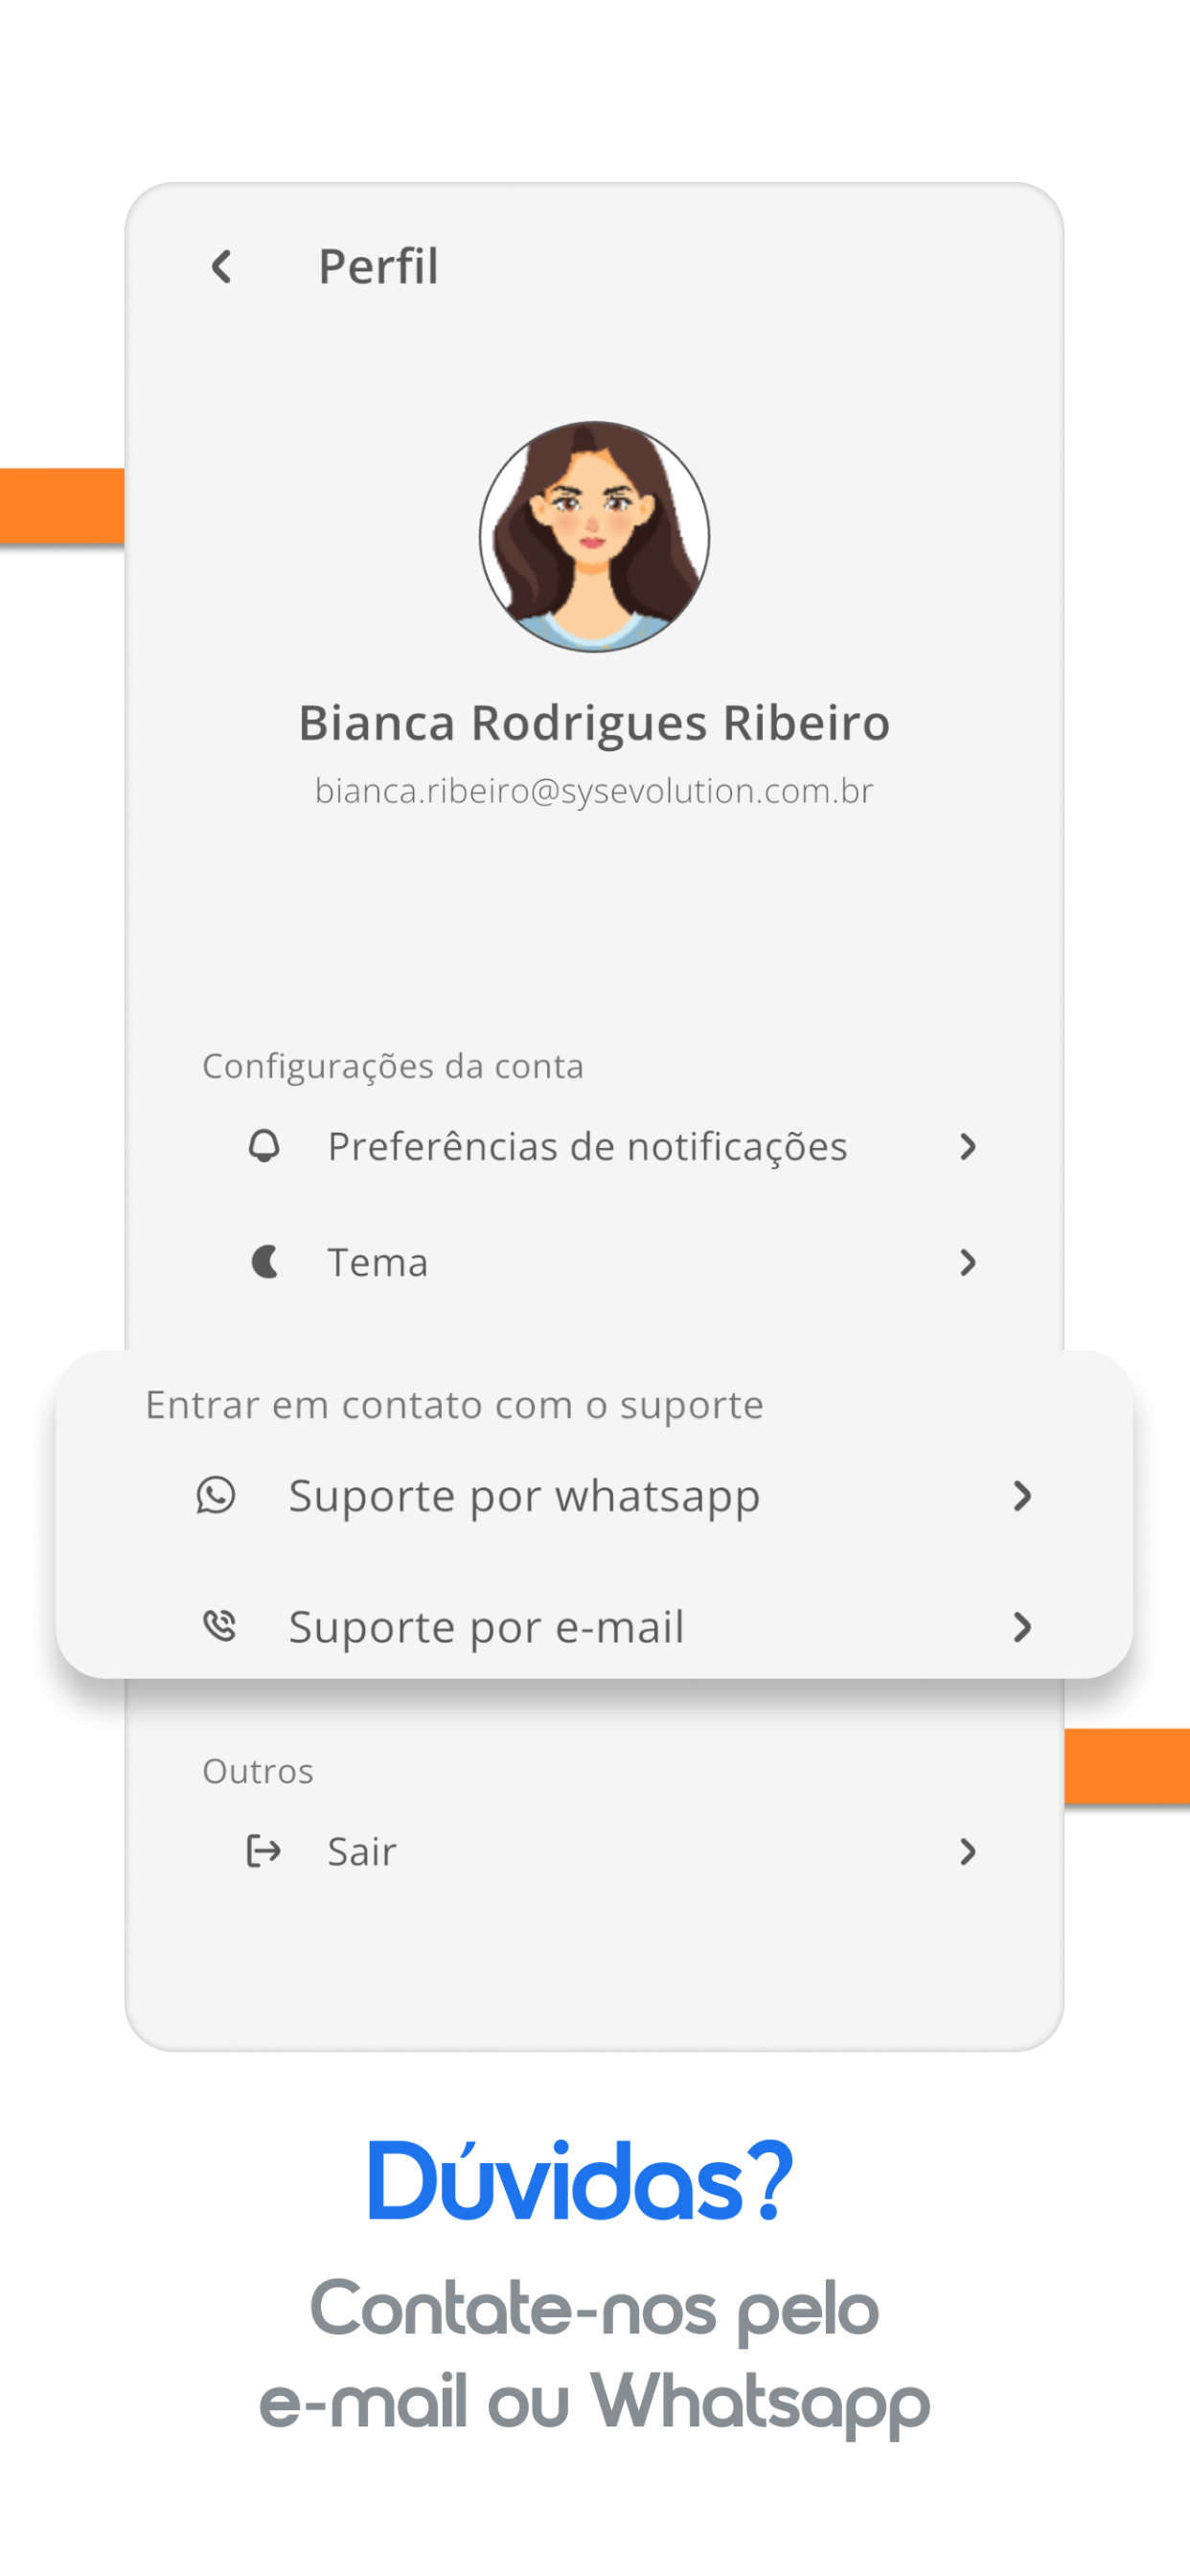1190x2576 pixels.
Task: Tap the Perfil header title
Action: (378, 267)
